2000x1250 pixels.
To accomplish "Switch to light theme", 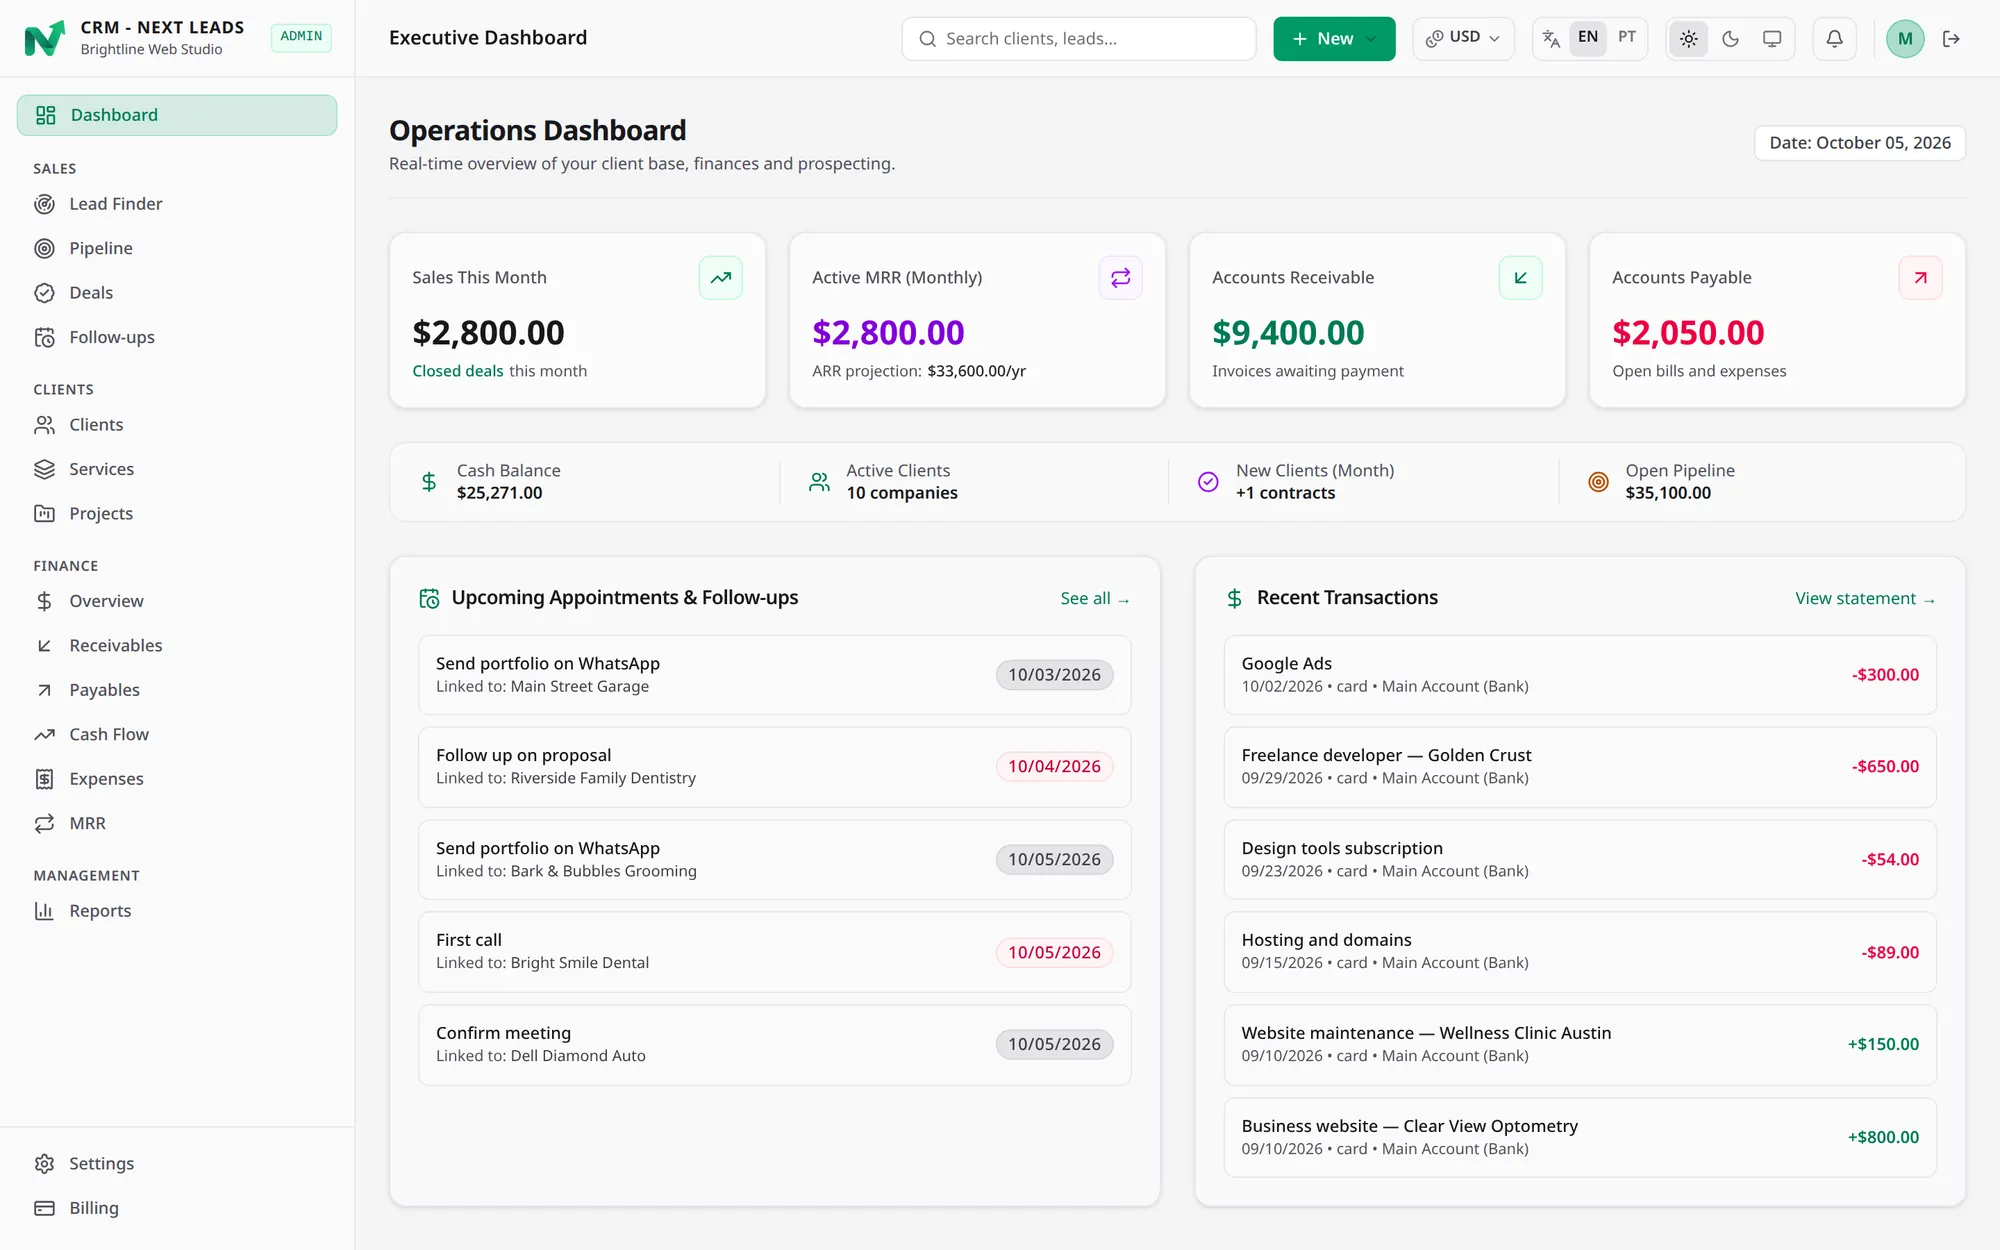I will [x=1688, y=39].
